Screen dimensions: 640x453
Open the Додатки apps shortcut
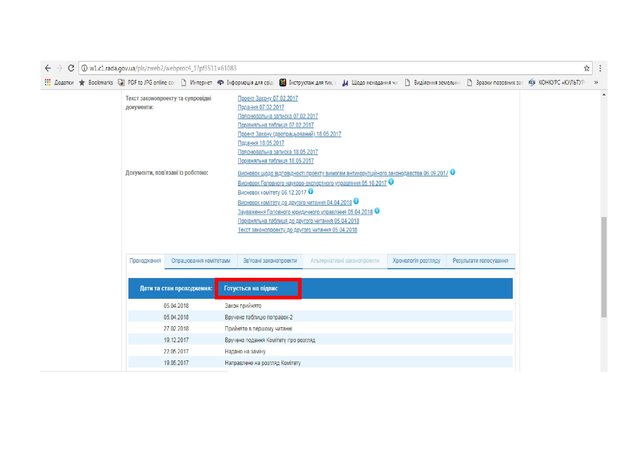coord(60,82)
